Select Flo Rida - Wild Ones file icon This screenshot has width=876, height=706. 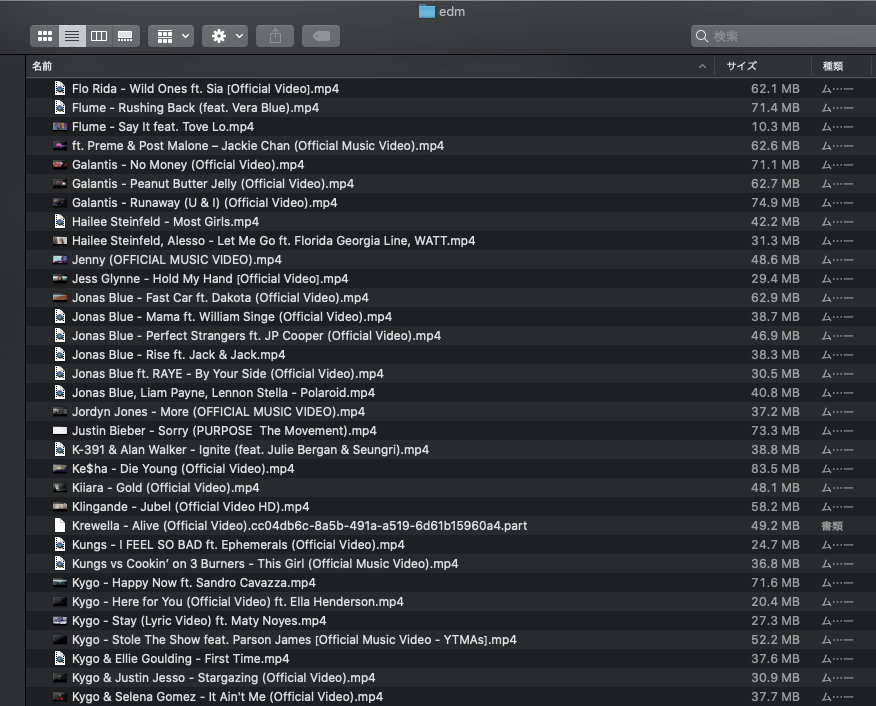(60, 89)
